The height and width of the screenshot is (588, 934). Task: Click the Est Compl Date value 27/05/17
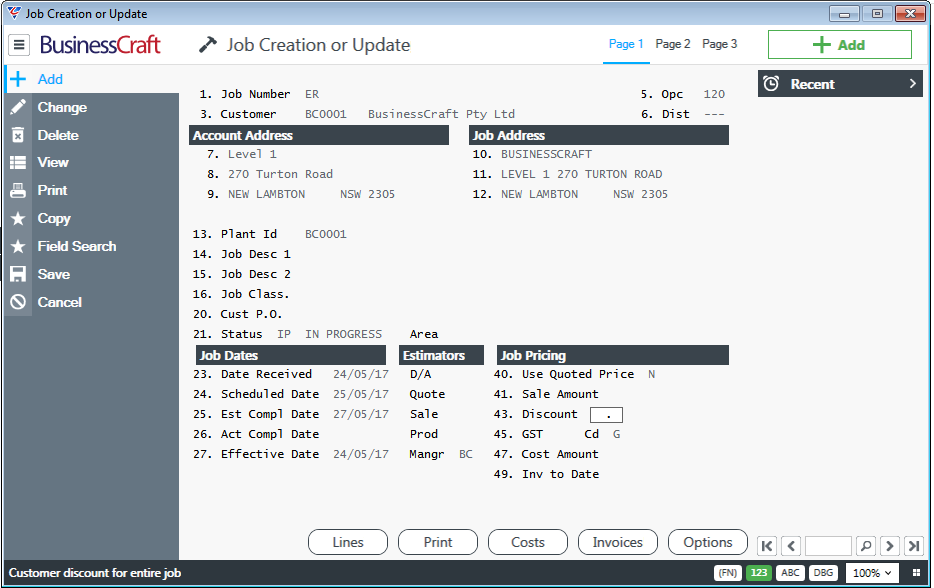coord(361,414)
